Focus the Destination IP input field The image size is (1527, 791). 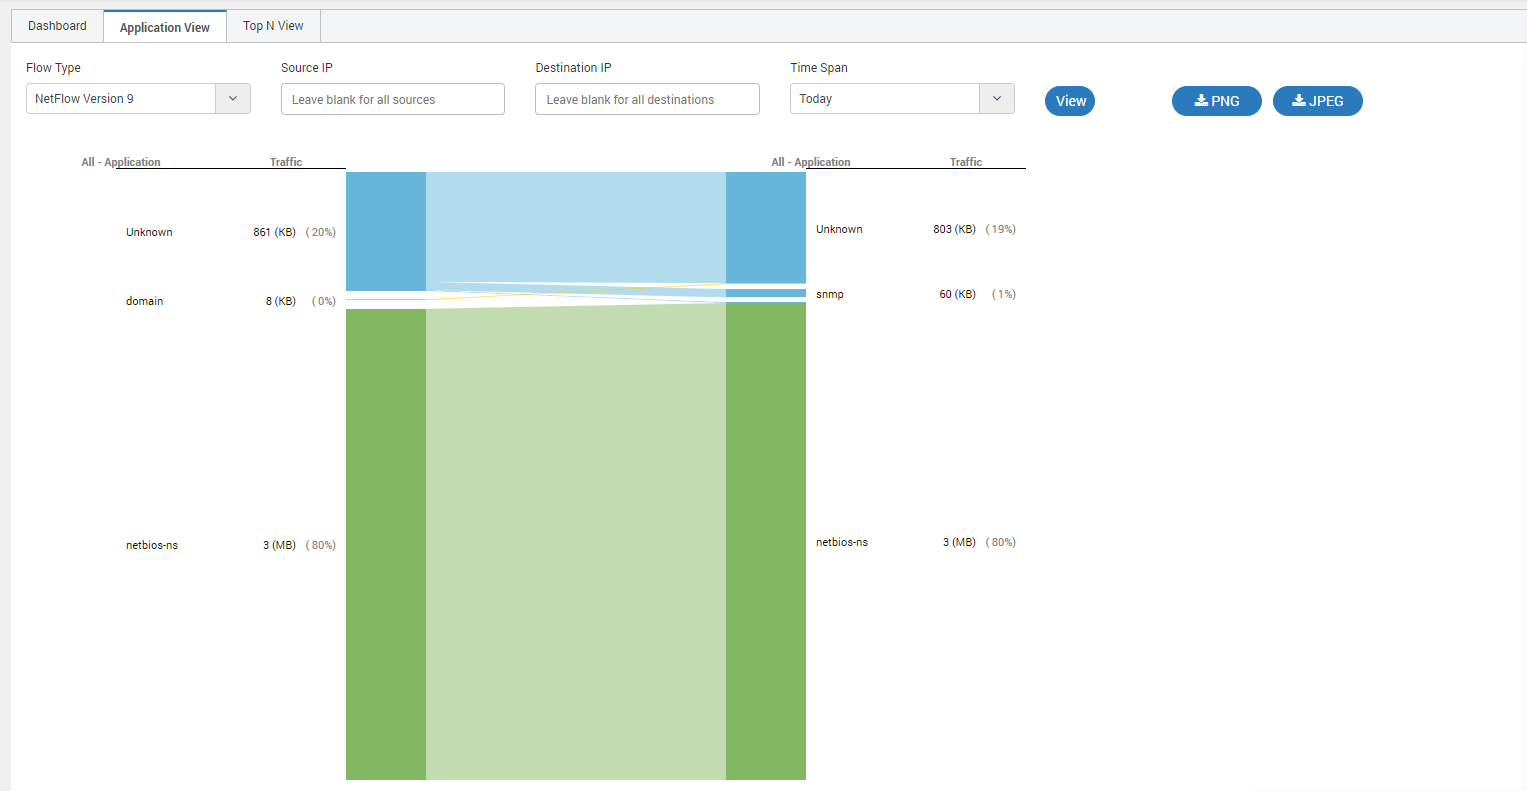pyautogui.click(x=647, y=99)
